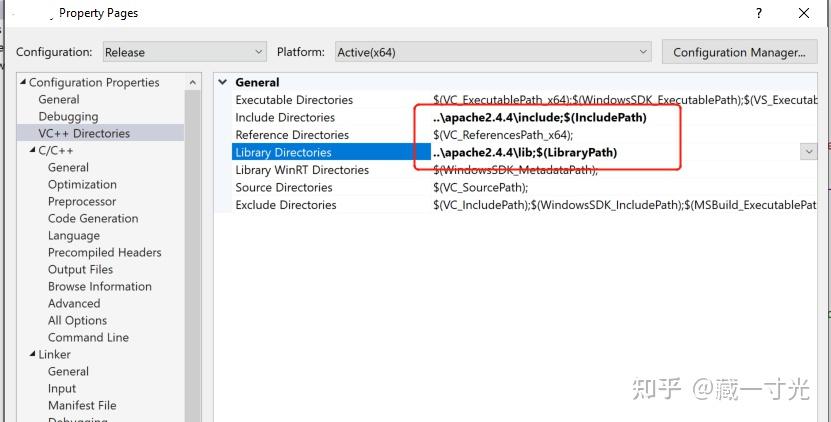The height and width of the screenshot is (422, 831).
Task: Open the C/C++ Command Line page
Action: point(88,337)
